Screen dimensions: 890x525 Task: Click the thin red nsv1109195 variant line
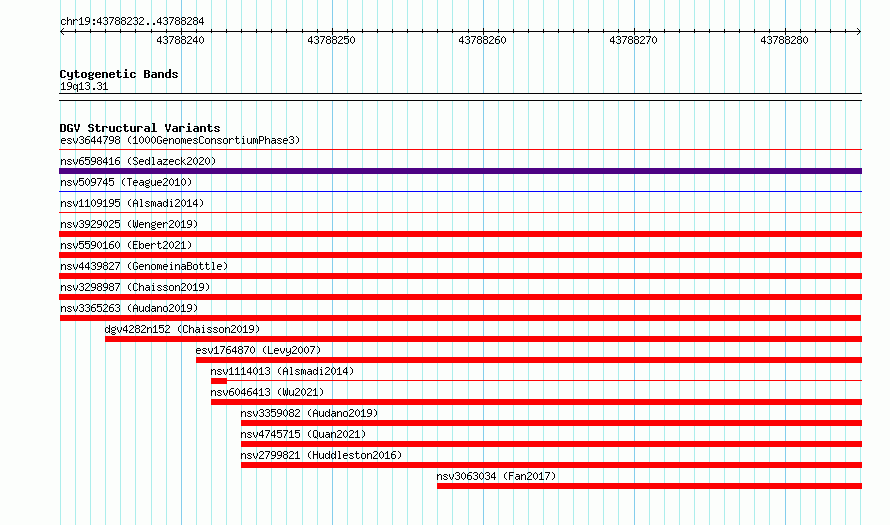[460, 213]
